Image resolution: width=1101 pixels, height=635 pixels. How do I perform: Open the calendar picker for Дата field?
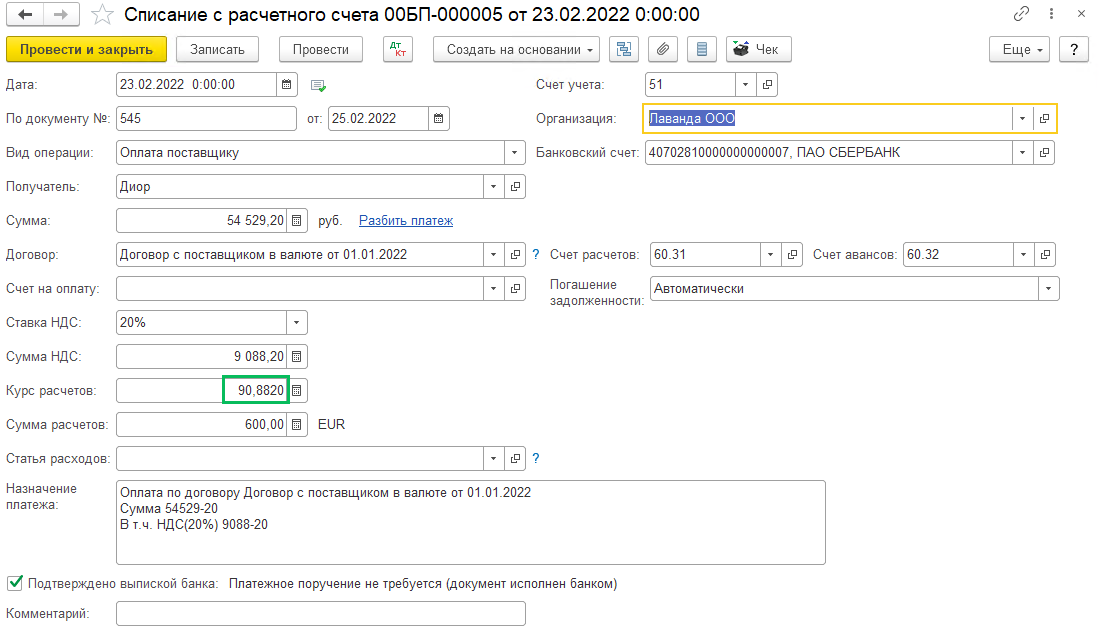(x=286, y=85)
